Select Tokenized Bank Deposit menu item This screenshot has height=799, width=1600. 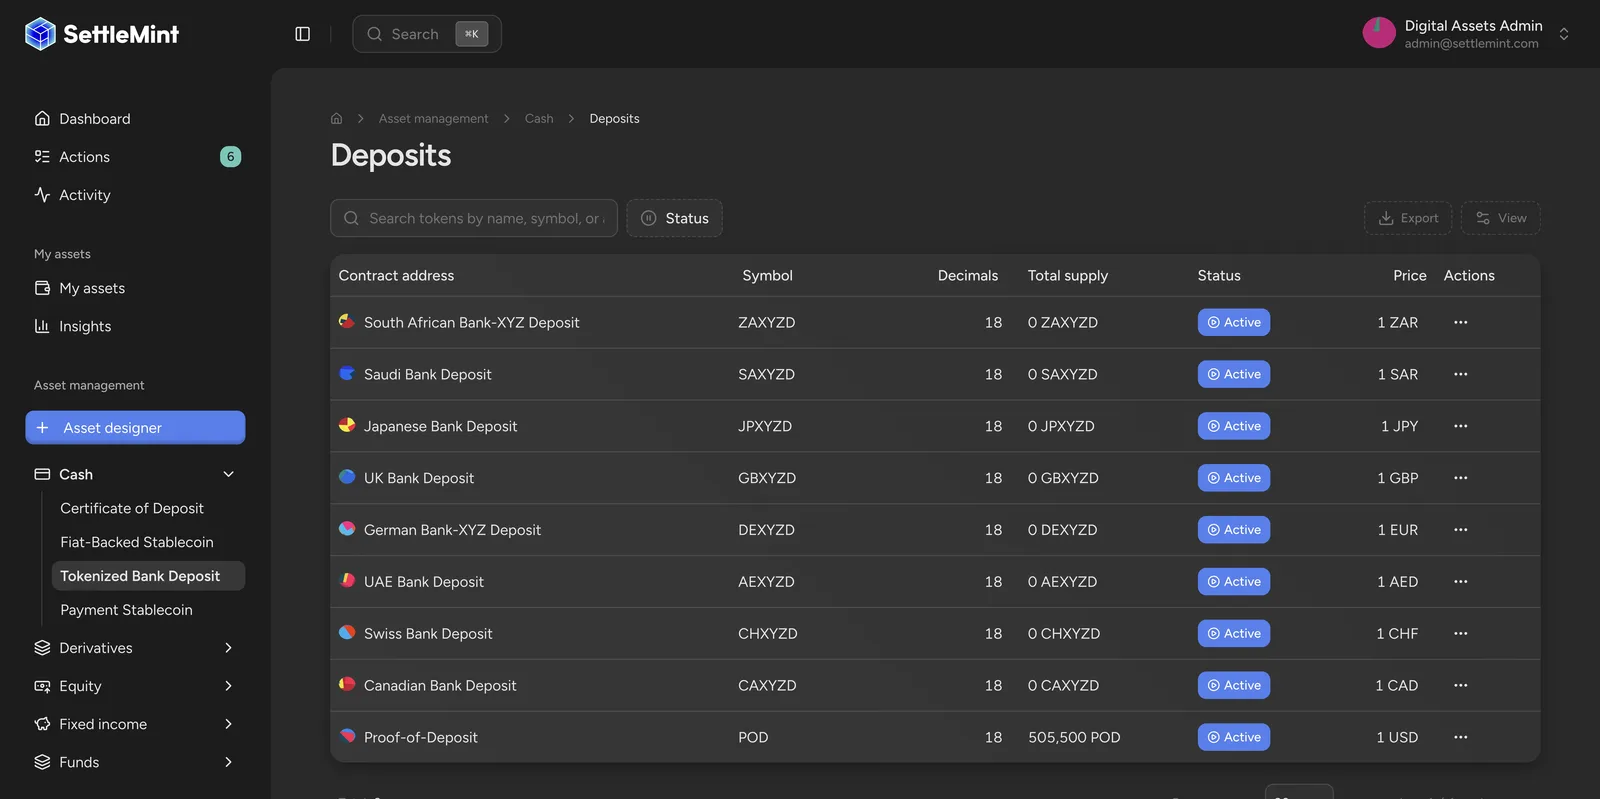click(x=148, y=576)
